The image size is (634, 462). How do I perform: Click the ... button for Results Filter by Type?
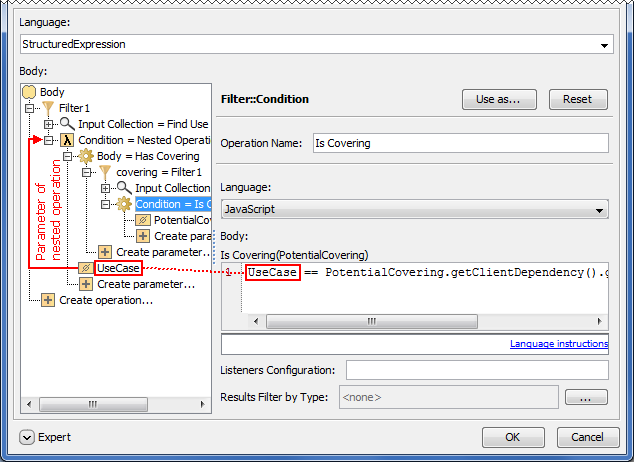[586, 397]
